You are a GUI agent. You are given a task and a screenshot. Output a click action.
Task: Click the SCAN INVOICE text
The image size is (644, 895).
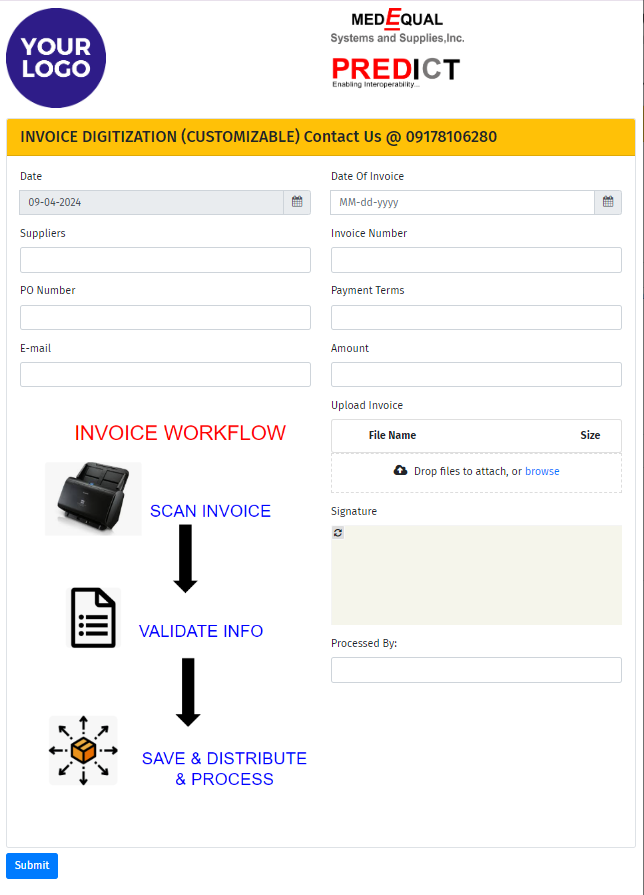tap(210, 511)
